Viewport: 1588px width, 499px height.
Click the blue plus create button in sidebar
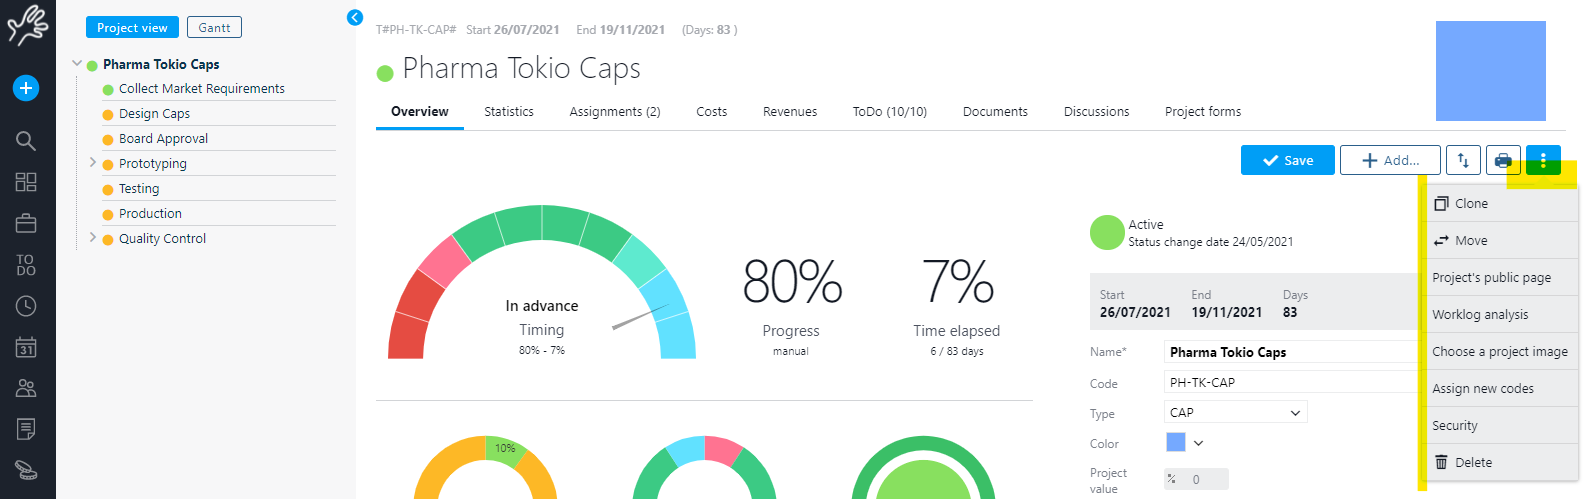click(26, 88)
